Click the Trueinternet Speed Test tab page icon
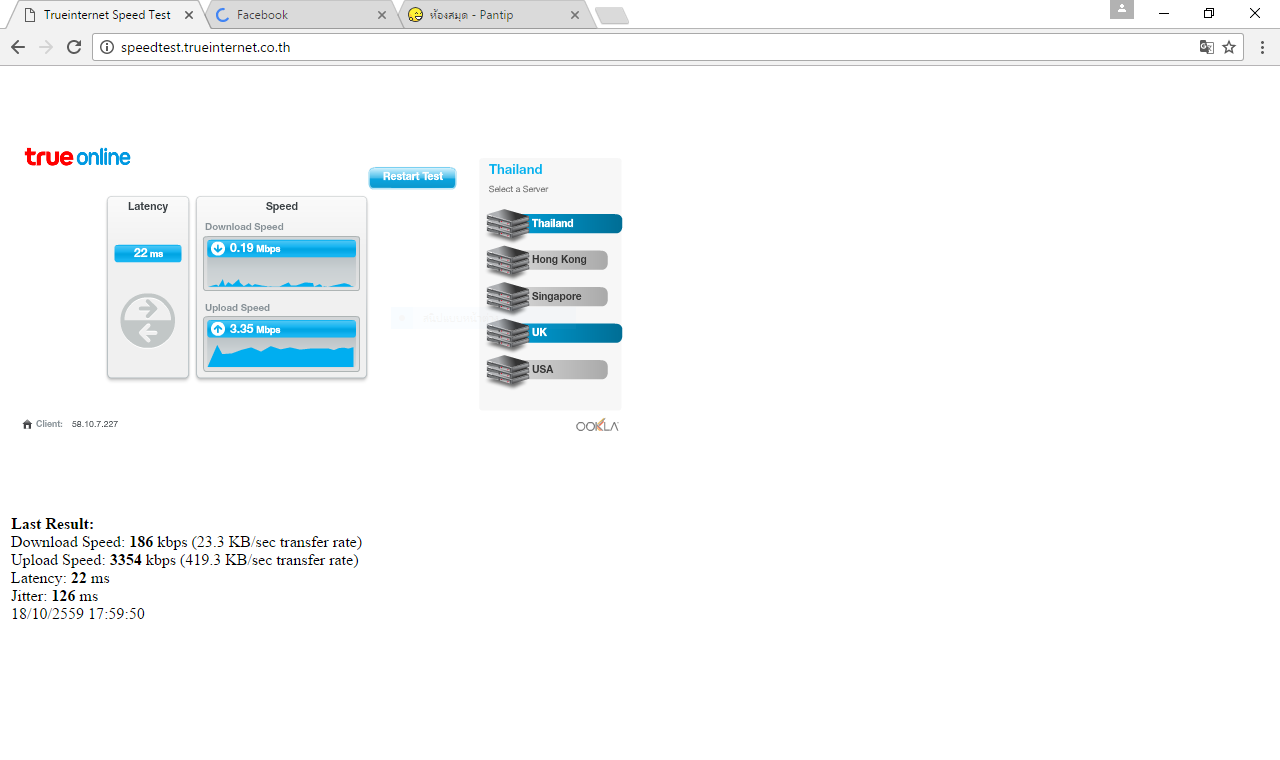 [30, 15]
